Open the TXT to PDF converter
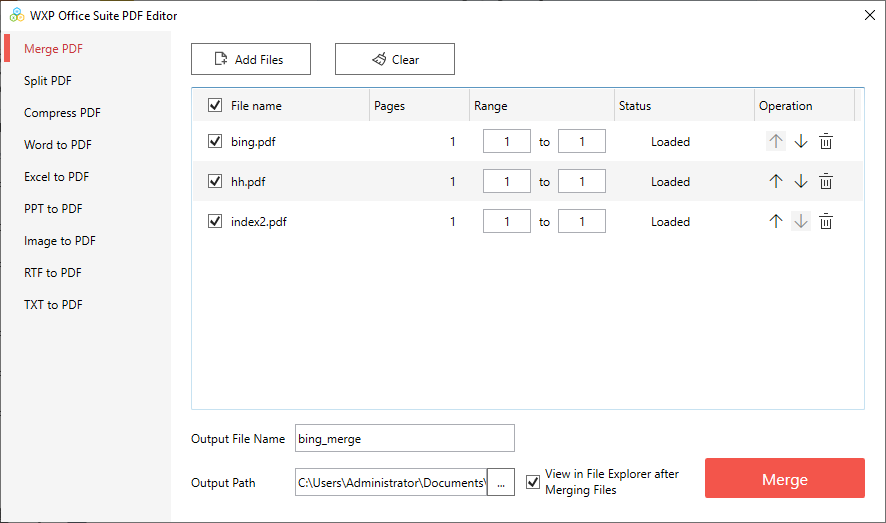This screenshot has height=523, width=886. [x=53, y=305]
